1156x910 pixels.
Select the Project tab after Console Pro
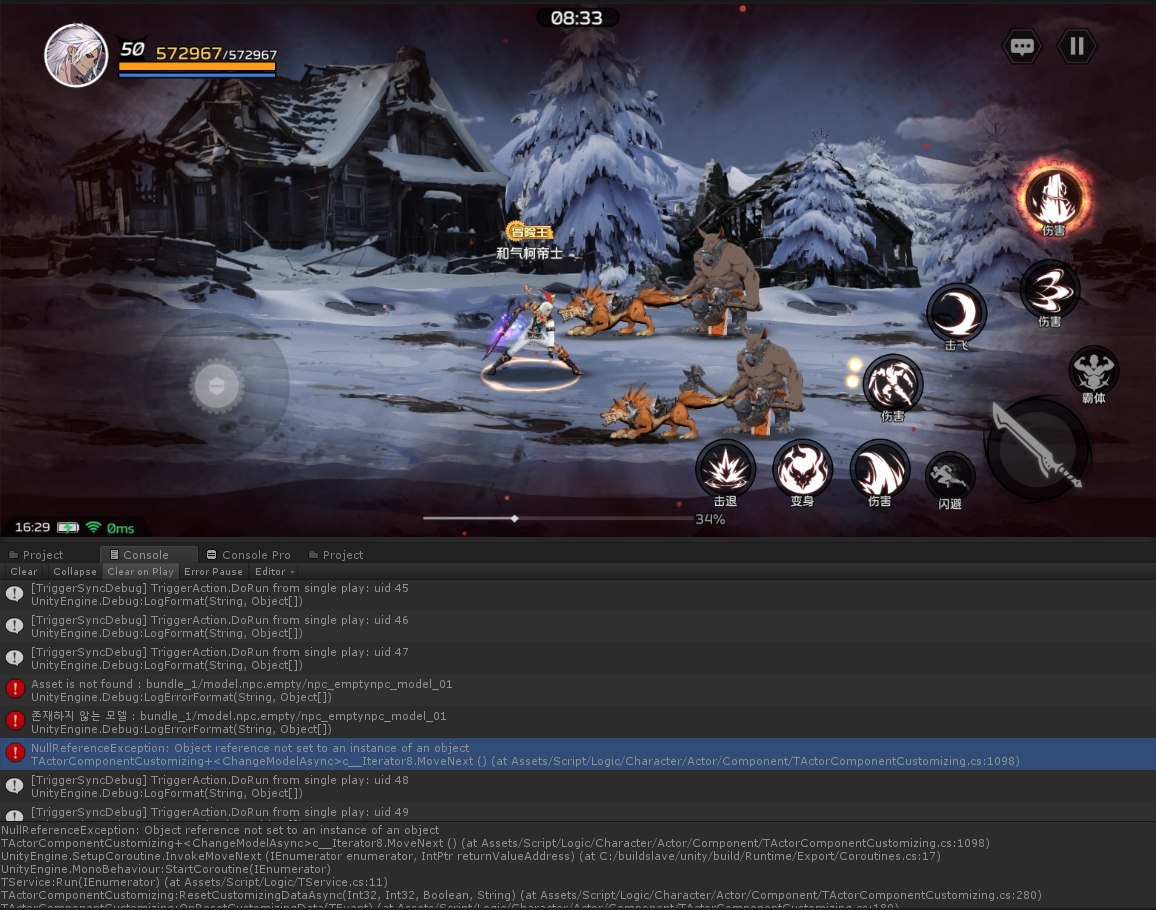click(336, 555)
